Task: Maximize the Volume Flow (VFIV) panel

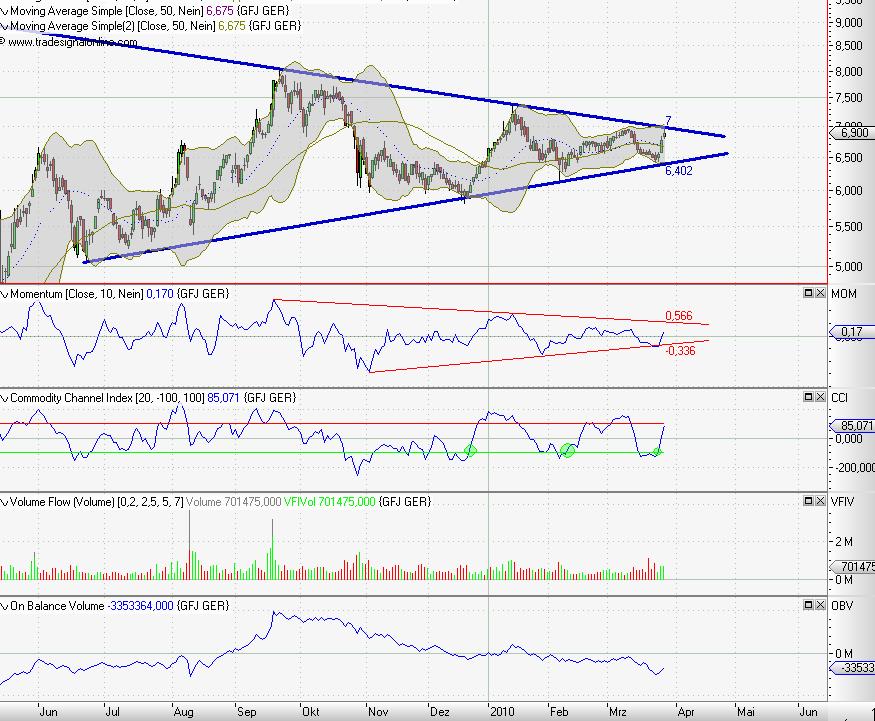Action: [x=807, y=501]
